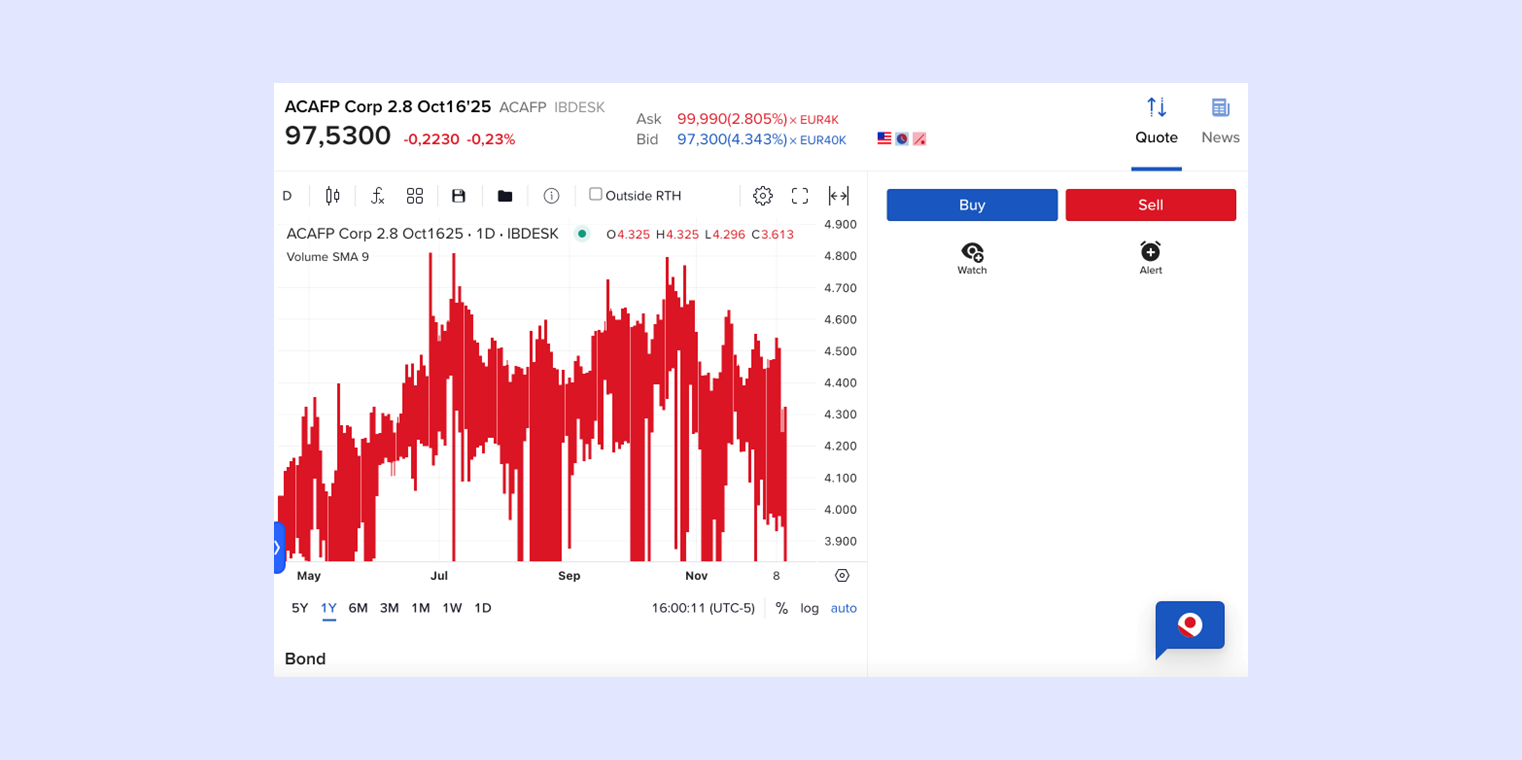Expand the blue left side panel arrow
The height and width of the screenshot is (760, 1522).
279,547
